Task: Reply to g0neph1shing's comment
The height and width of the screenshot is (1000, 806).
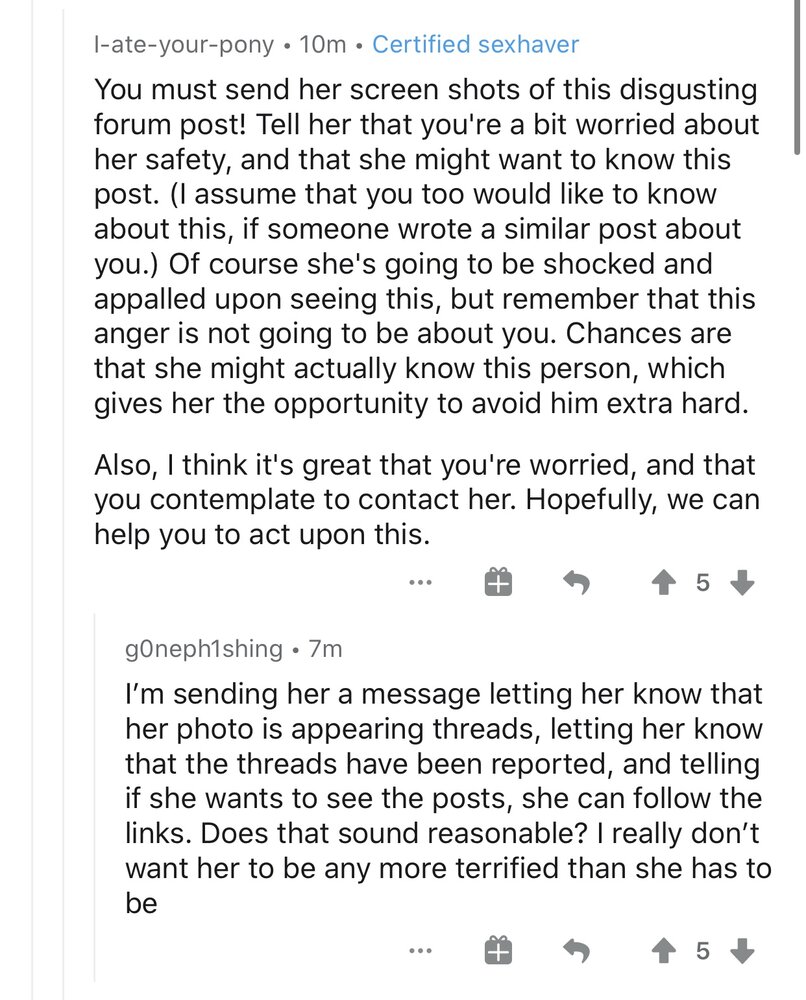Action: (x=576, y=952)
